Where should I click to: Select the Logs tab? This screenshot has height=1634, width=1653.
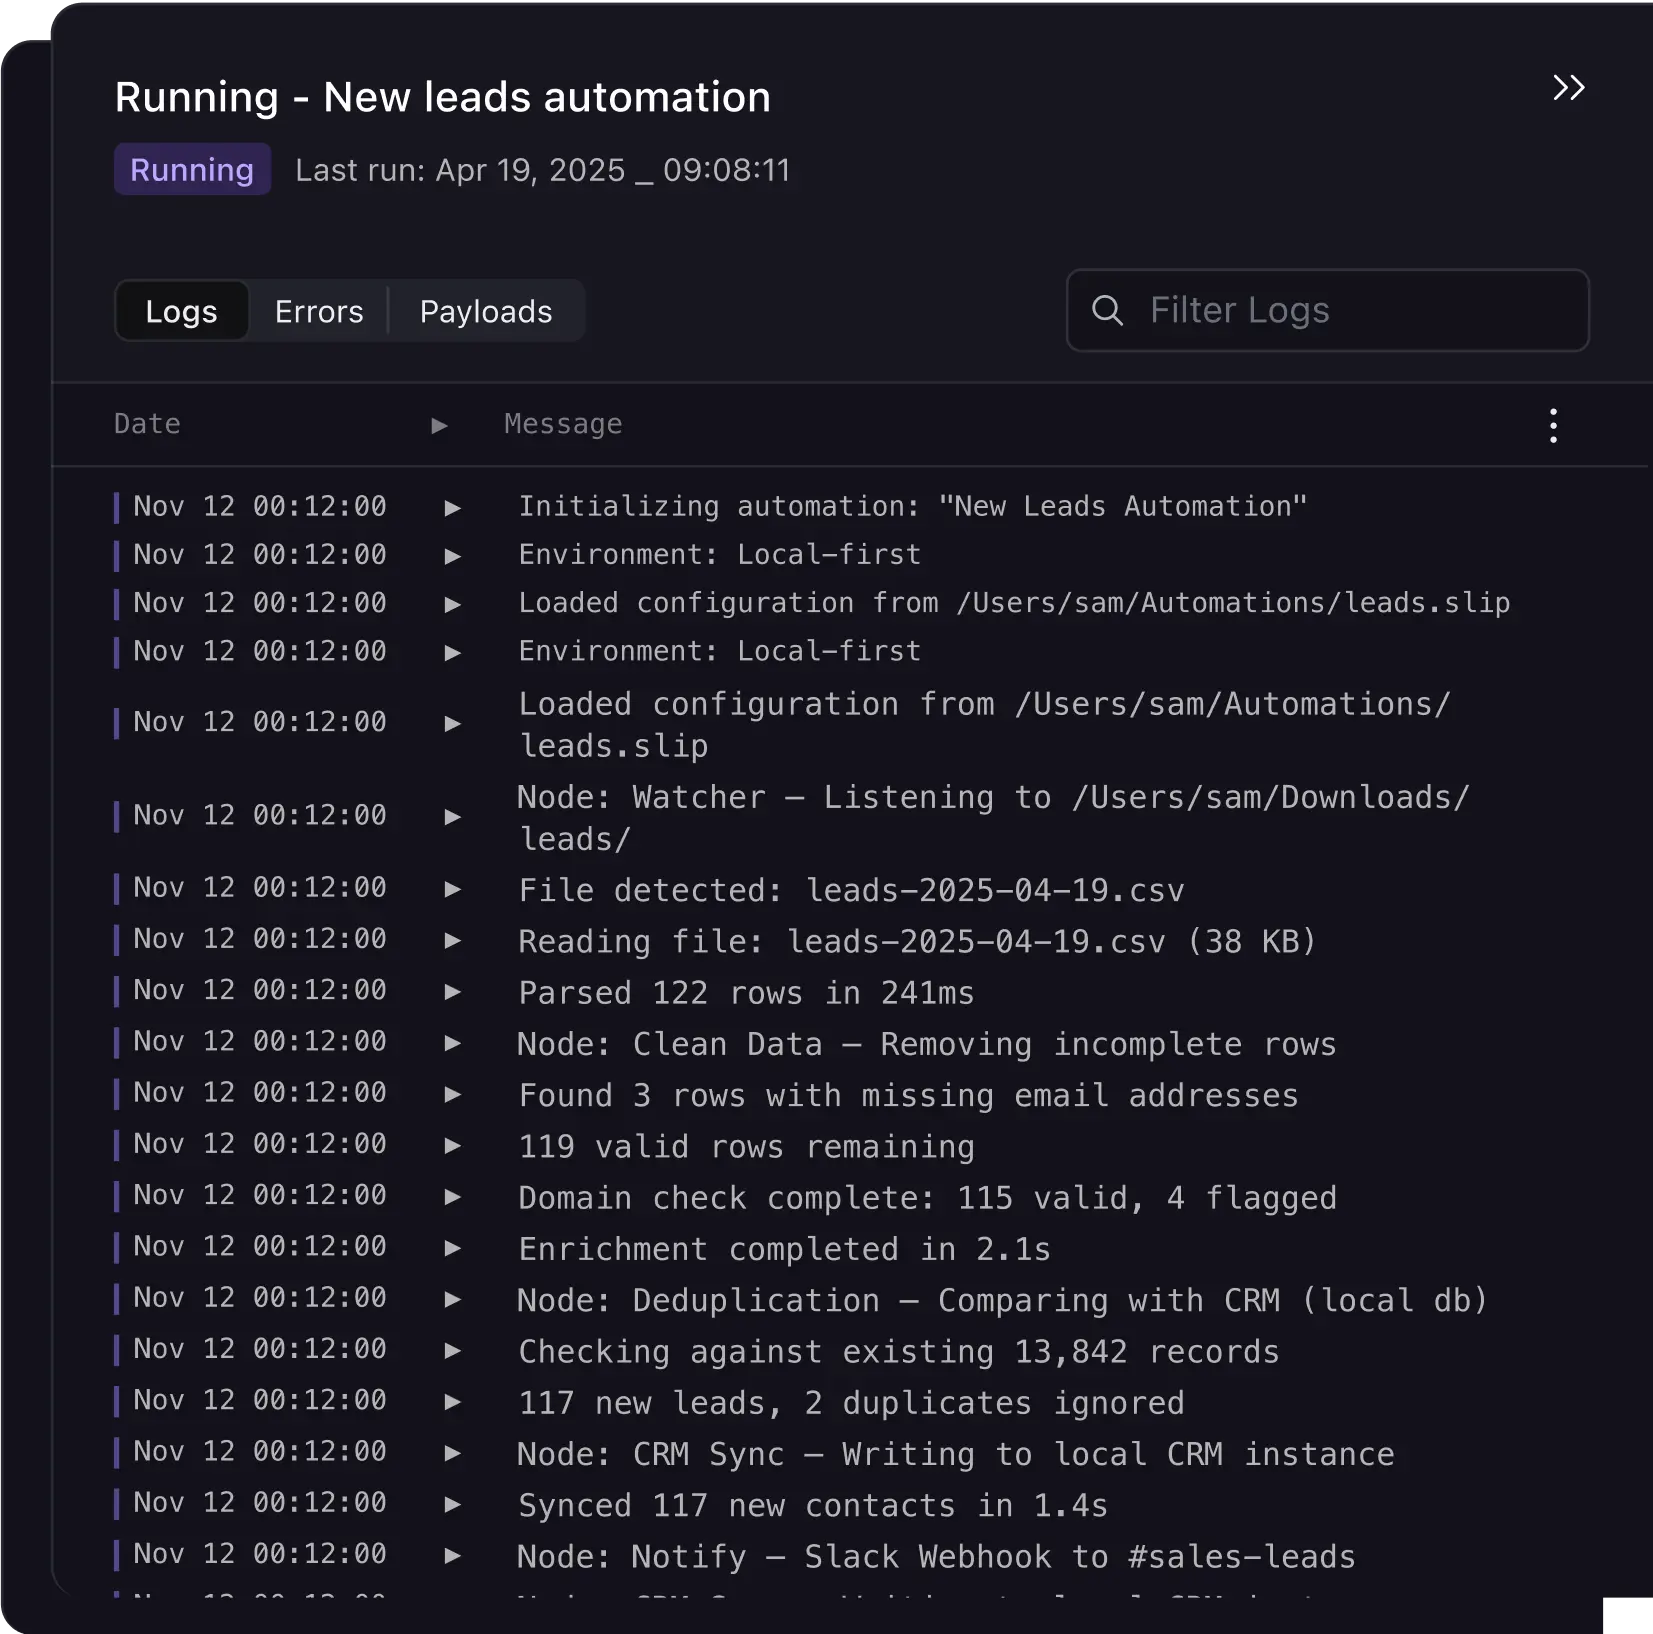click(181, 311)
